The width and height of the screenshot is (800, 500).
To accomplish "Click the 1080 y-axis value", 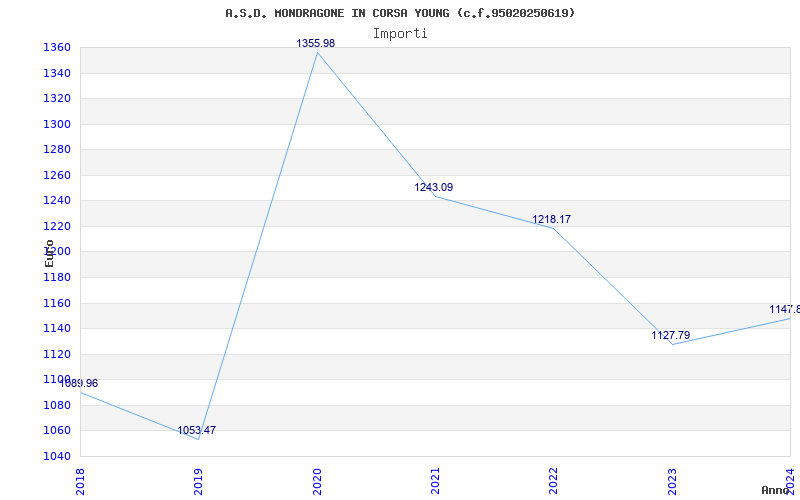I will (57, 405).
